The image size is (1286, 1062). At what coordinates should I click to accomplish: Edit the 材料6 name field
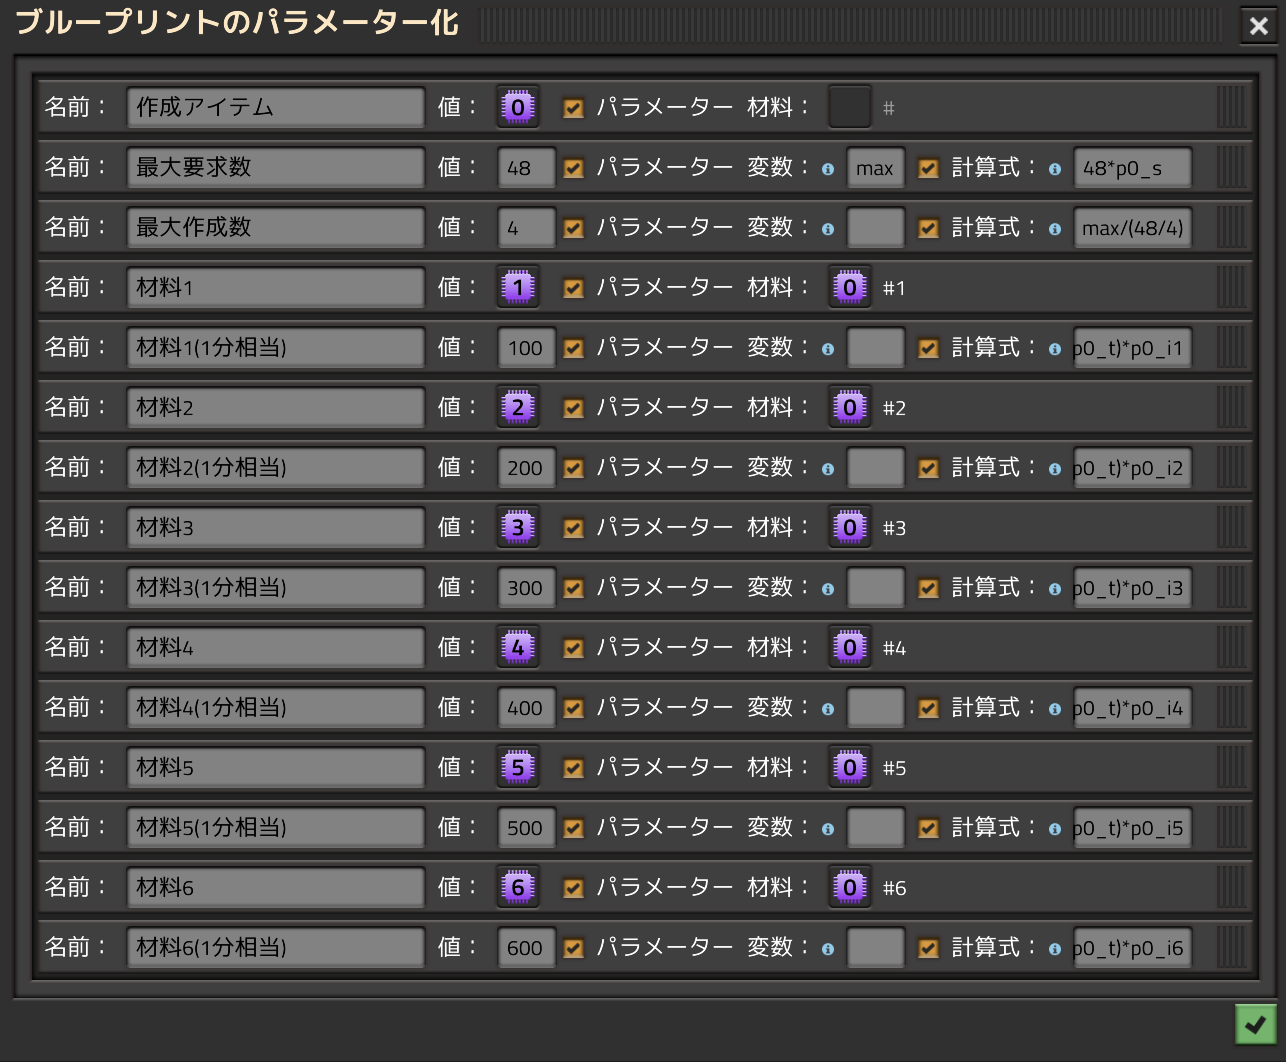[276, 887]
